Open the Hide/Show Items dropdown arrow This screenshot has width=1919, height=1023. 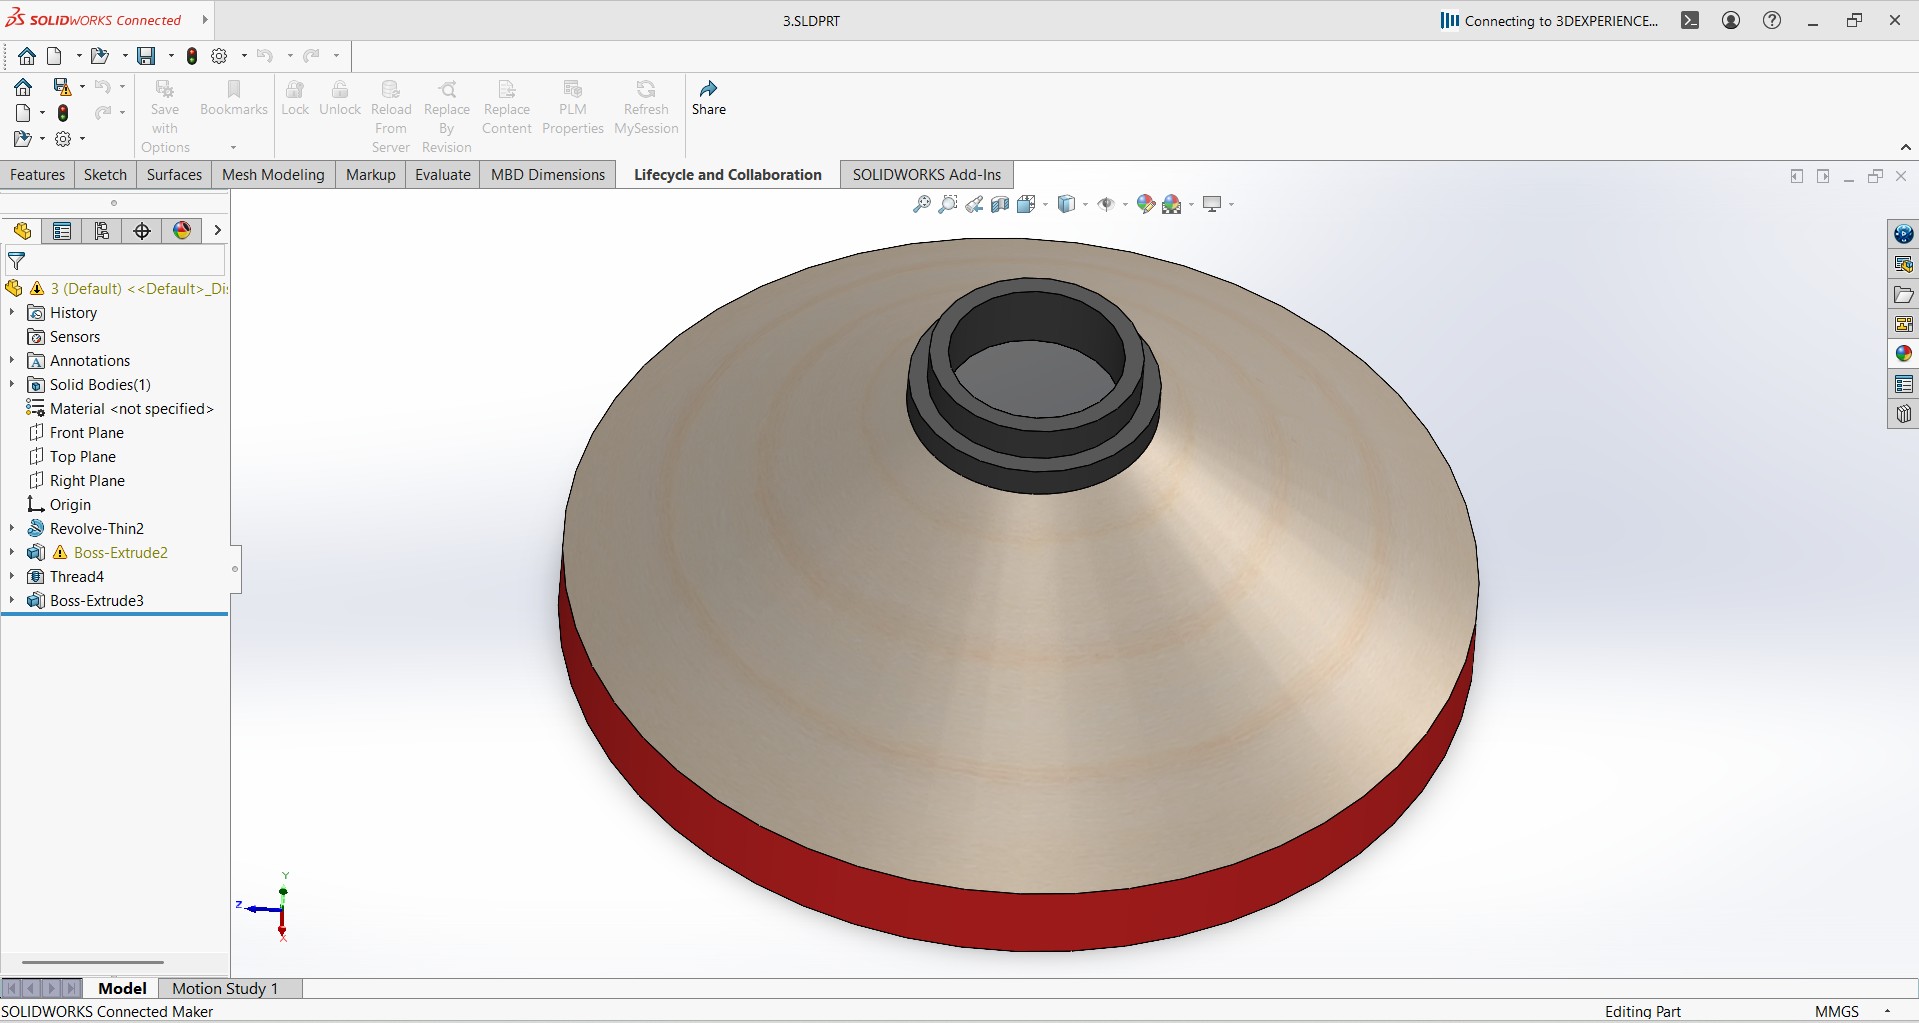1125,205
